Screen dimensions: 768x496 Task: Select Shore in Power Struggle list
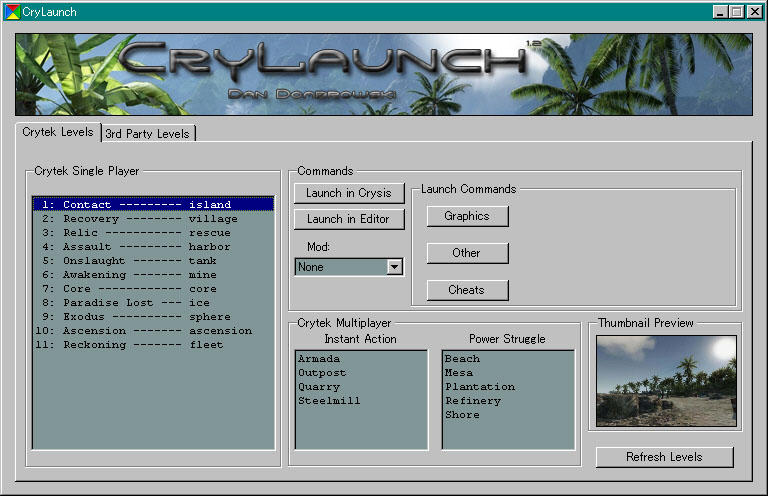pos(508,414)
